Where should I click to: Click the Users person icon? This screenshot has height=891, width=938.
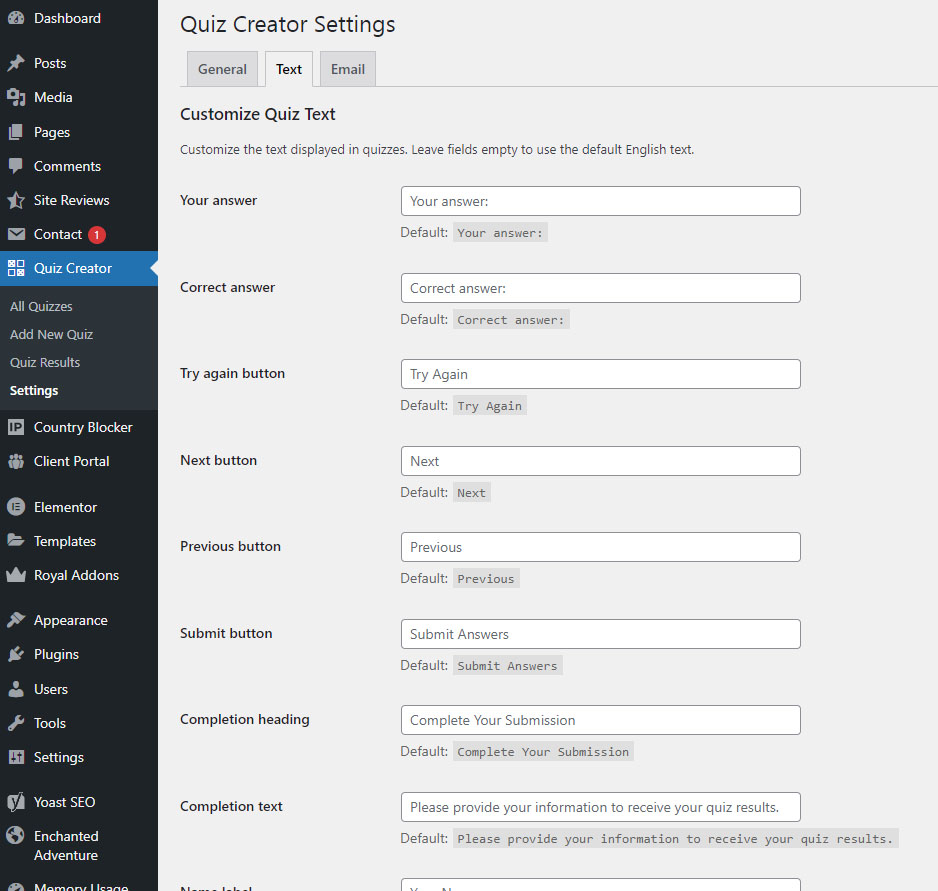pos(16,689)
